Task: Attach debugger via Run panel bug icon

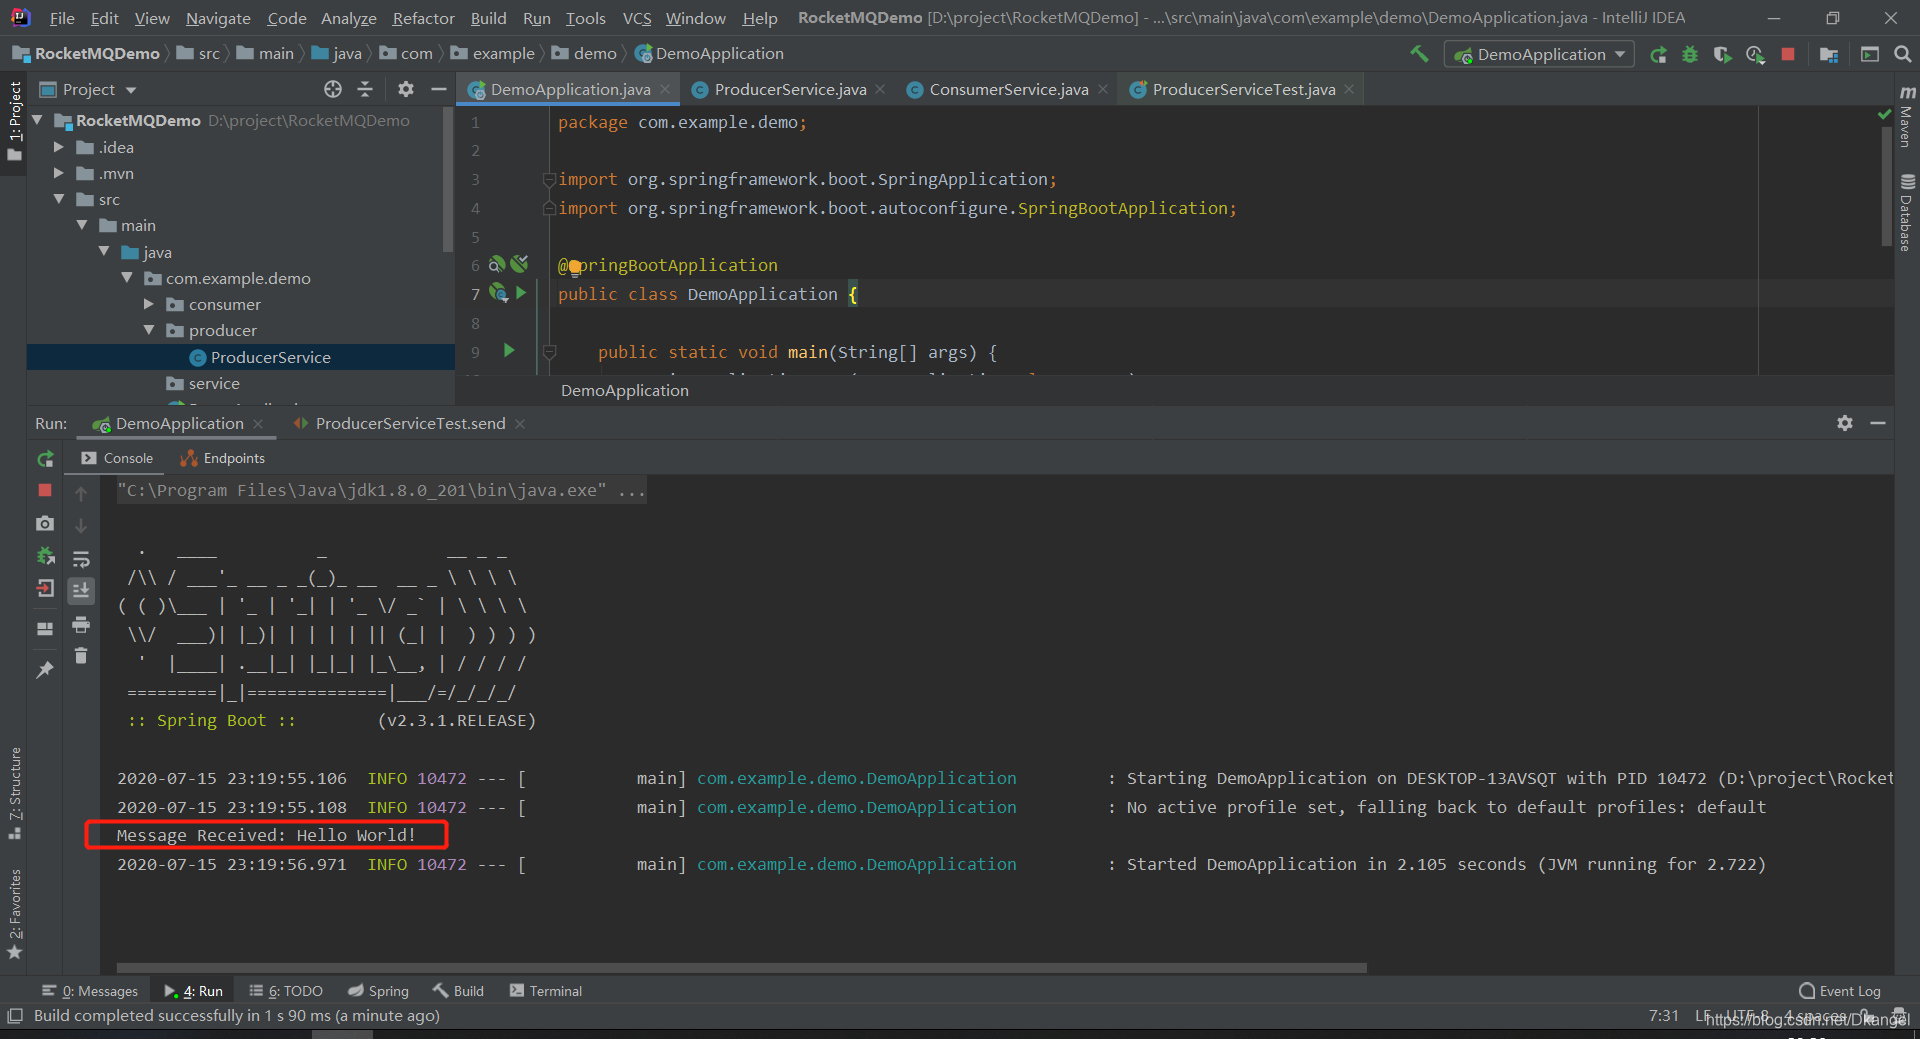Action: click(45, 556)
